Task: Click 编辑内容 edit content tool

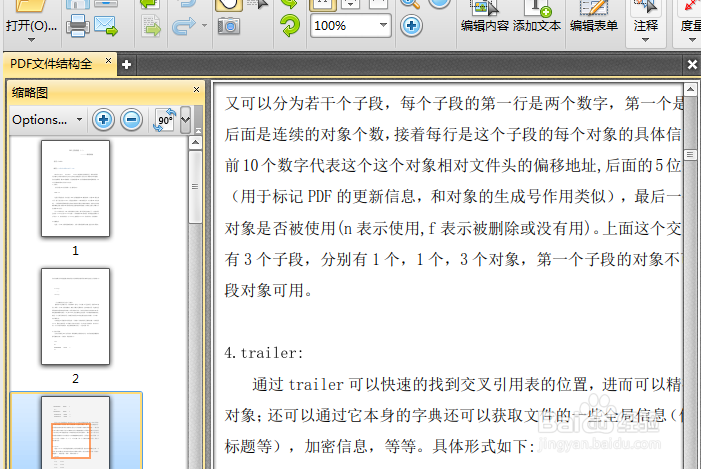Action: pyautogui.click(x=485, y=17)
